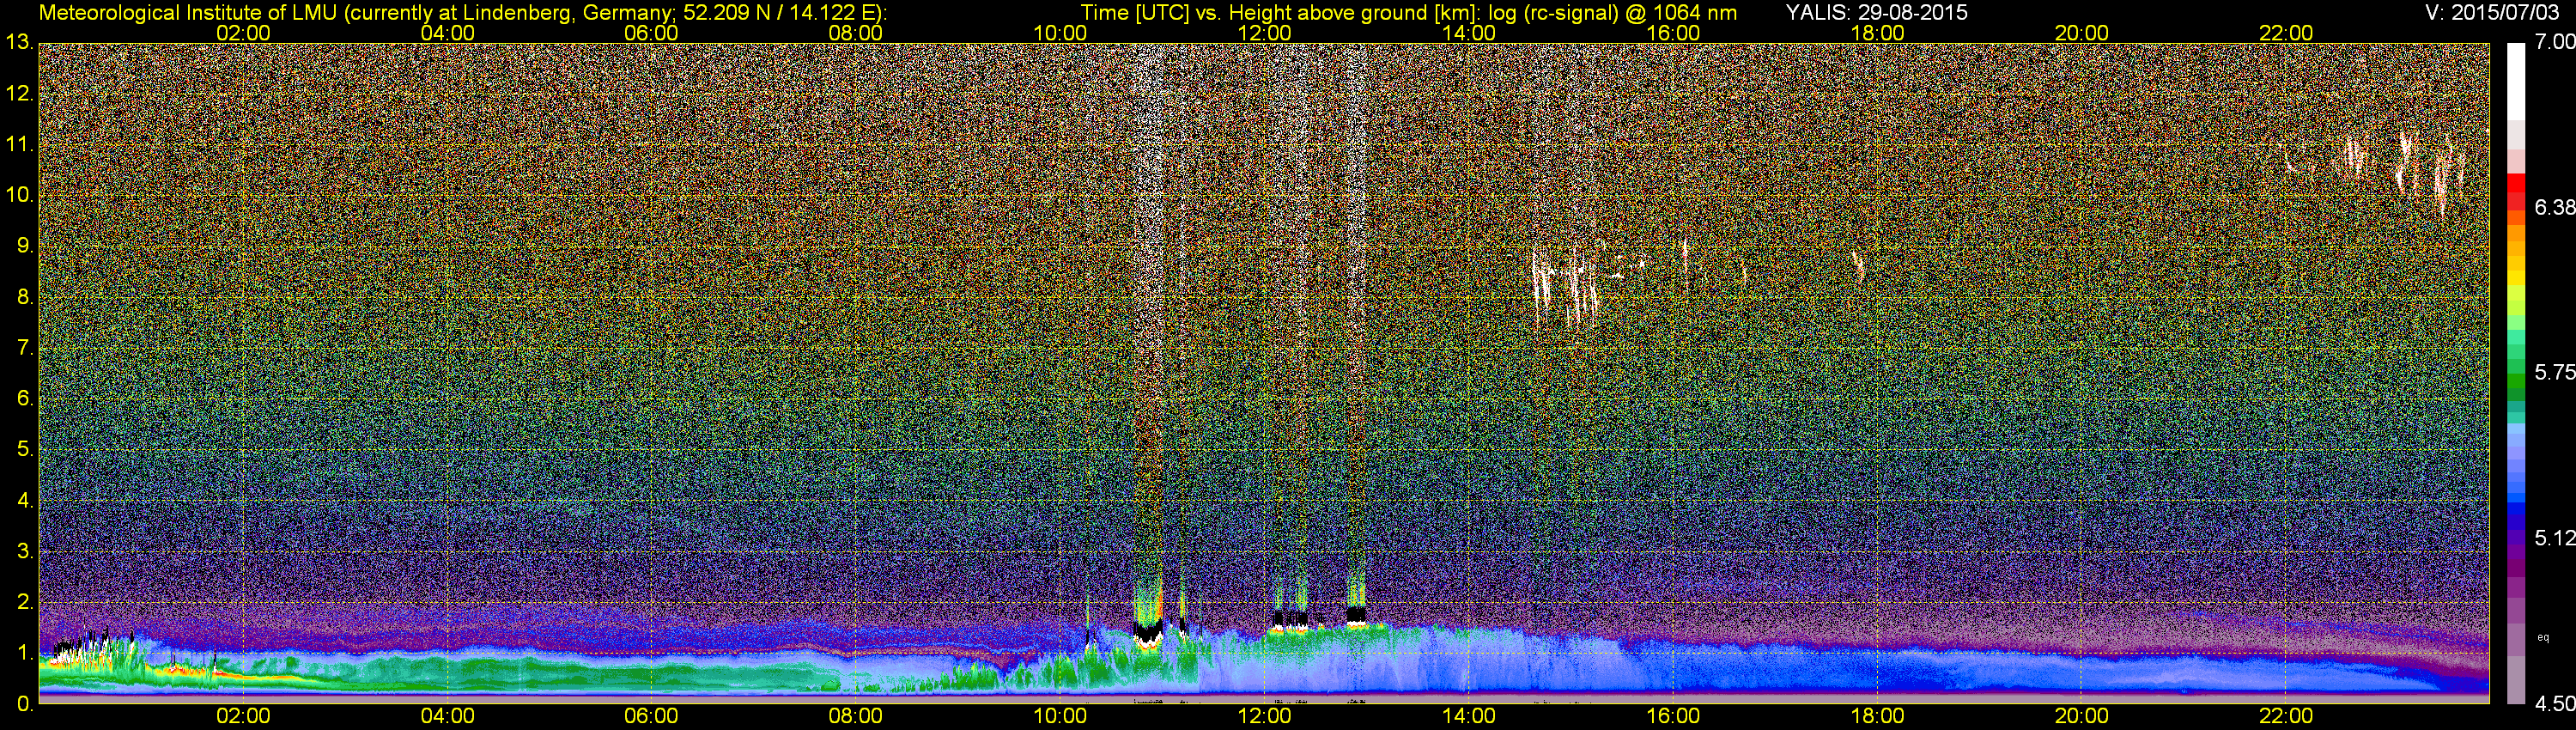Pick the 02:00 label on the bottom time axis
The width and height of the screenshot is (2576, 730).
coord(243,716)
